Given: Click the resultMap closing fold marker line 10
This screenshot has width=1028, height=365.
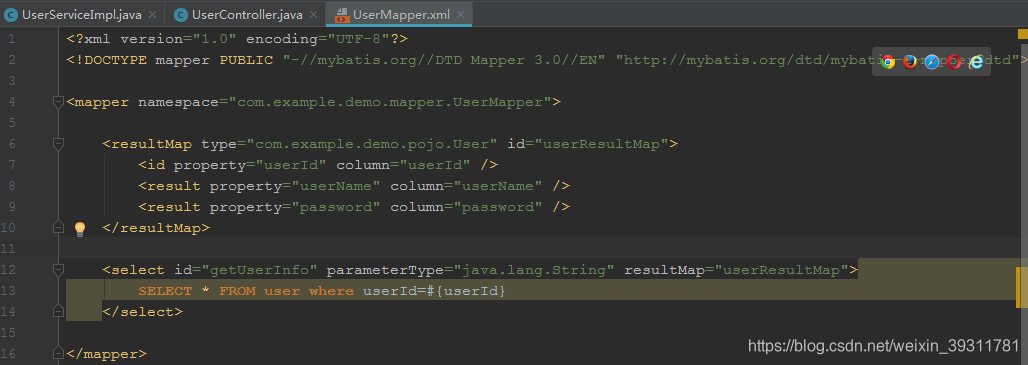Looking at the screenshot, I should pyautogui.click(x=58, y=227).
